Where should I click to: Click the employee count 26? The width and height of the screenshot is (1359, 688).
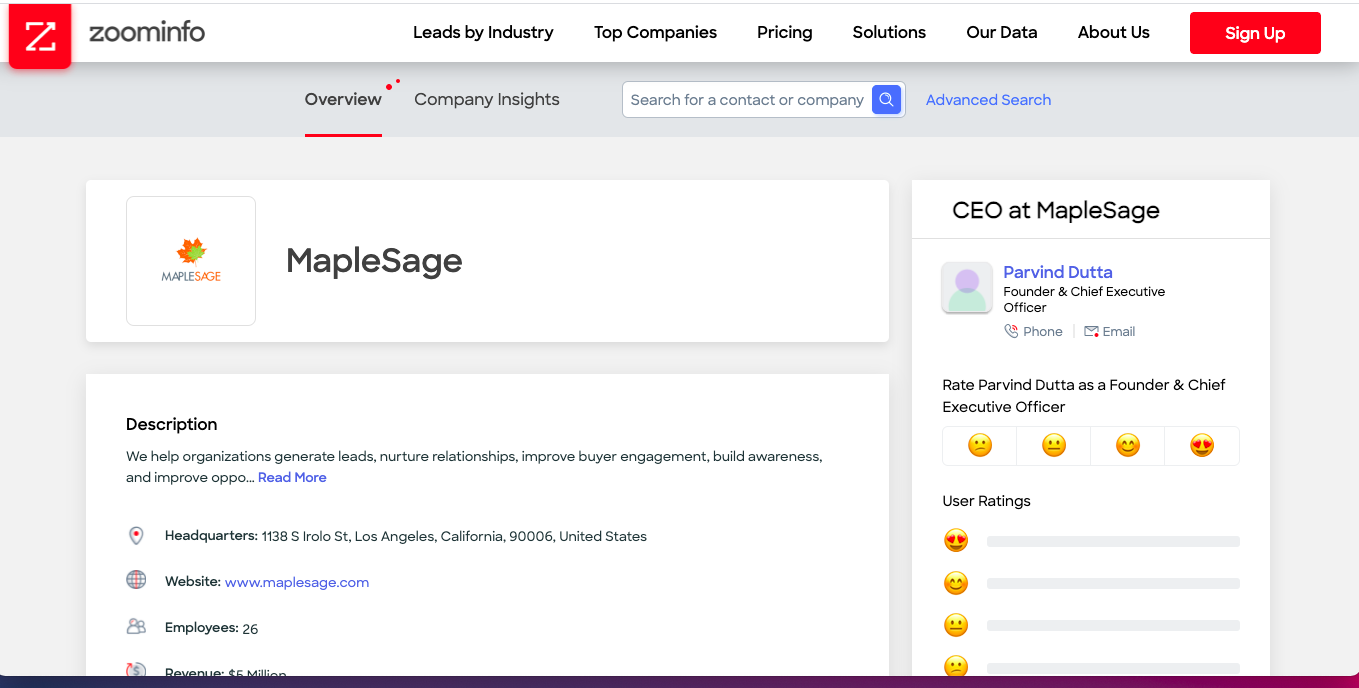pyautogui.click(x=250, y=629)
